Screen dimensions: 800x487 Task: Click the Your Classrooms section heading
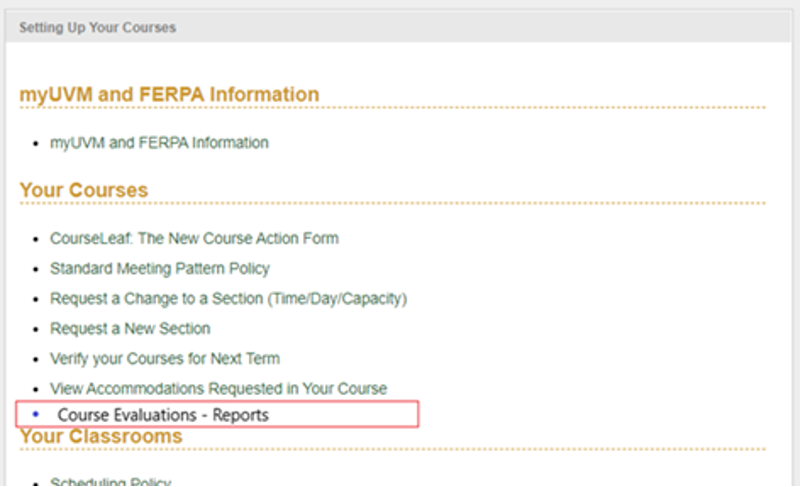click(101, 437)
